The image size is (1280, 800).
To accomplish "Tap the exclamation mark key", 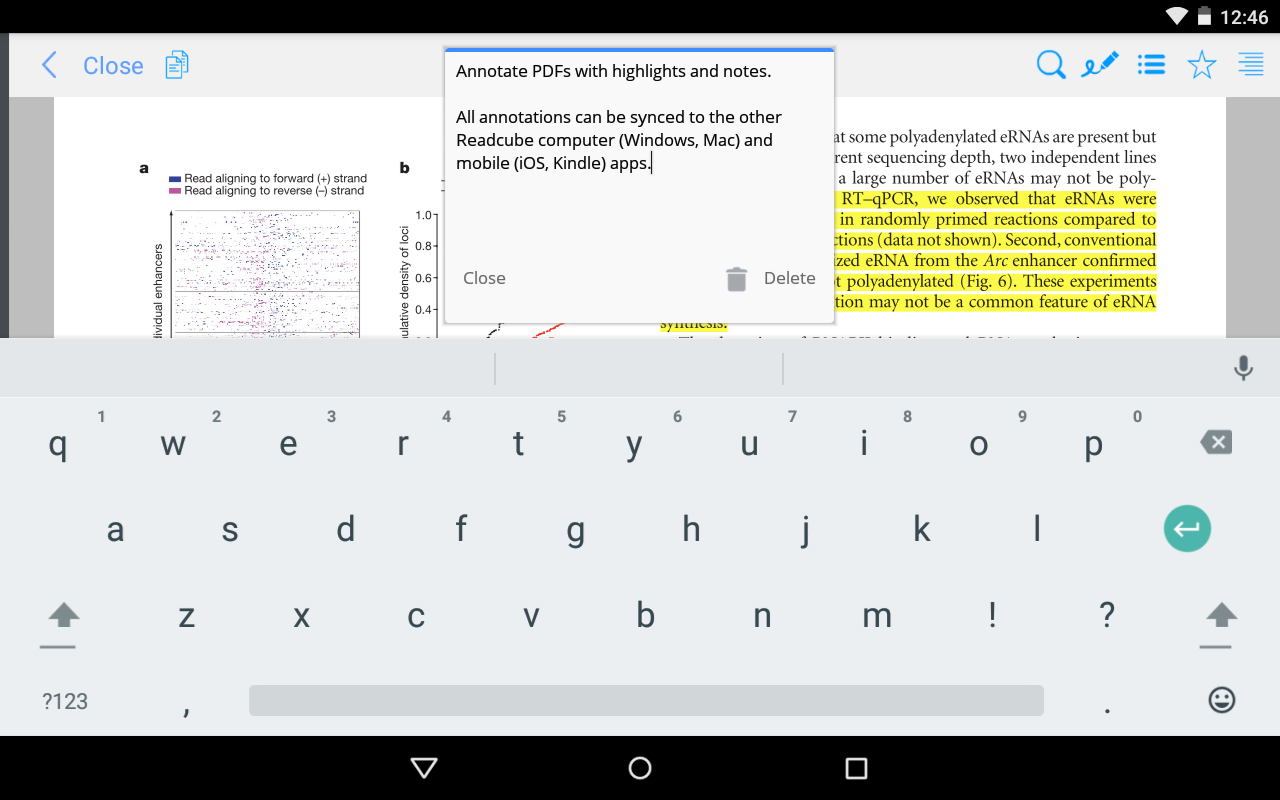I will (992, 616).
